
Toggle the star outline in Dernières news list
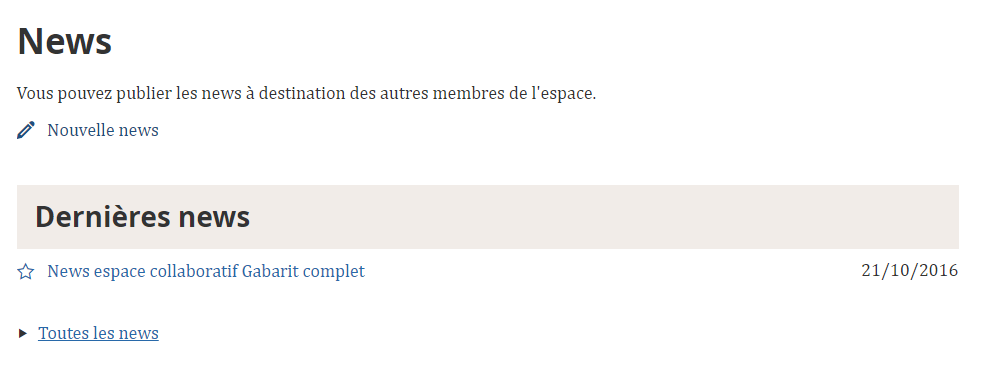[25, 272]
